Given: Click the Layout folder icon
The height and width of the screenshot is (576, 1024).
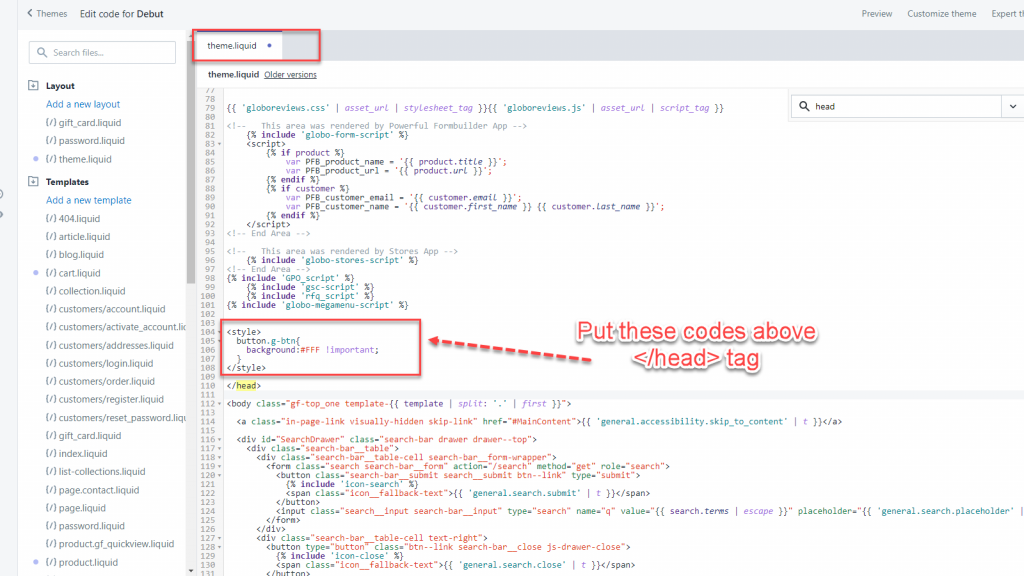Looking at the screenshot, I should [34, 85].
